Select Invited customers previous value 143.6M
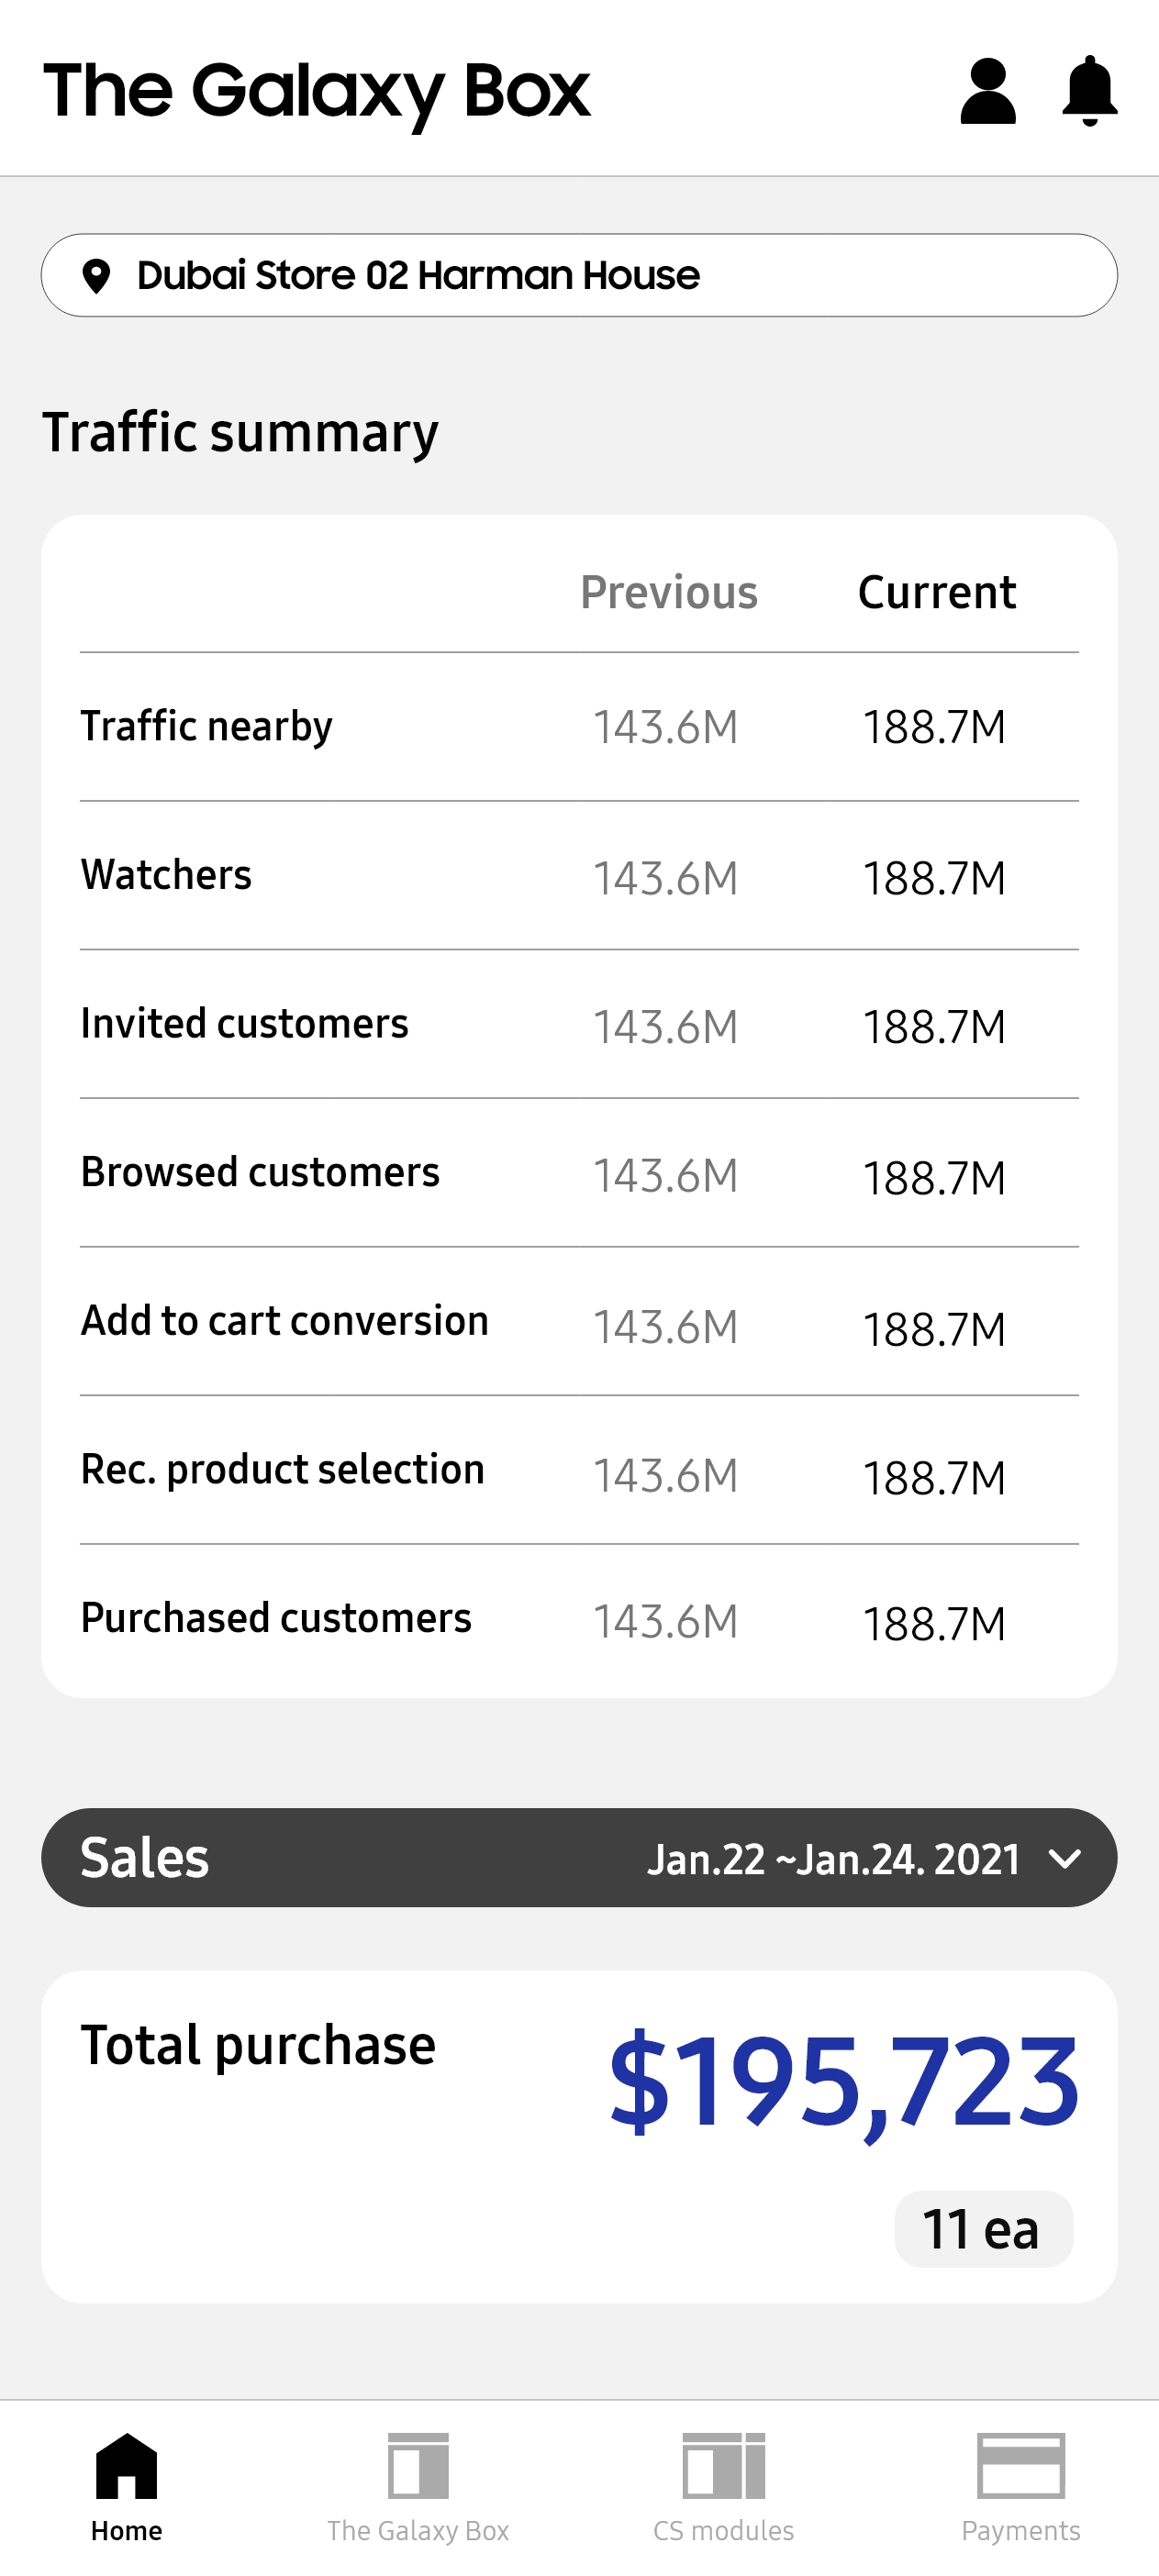The image size is (1159, 2576). tap(666, 1028)
